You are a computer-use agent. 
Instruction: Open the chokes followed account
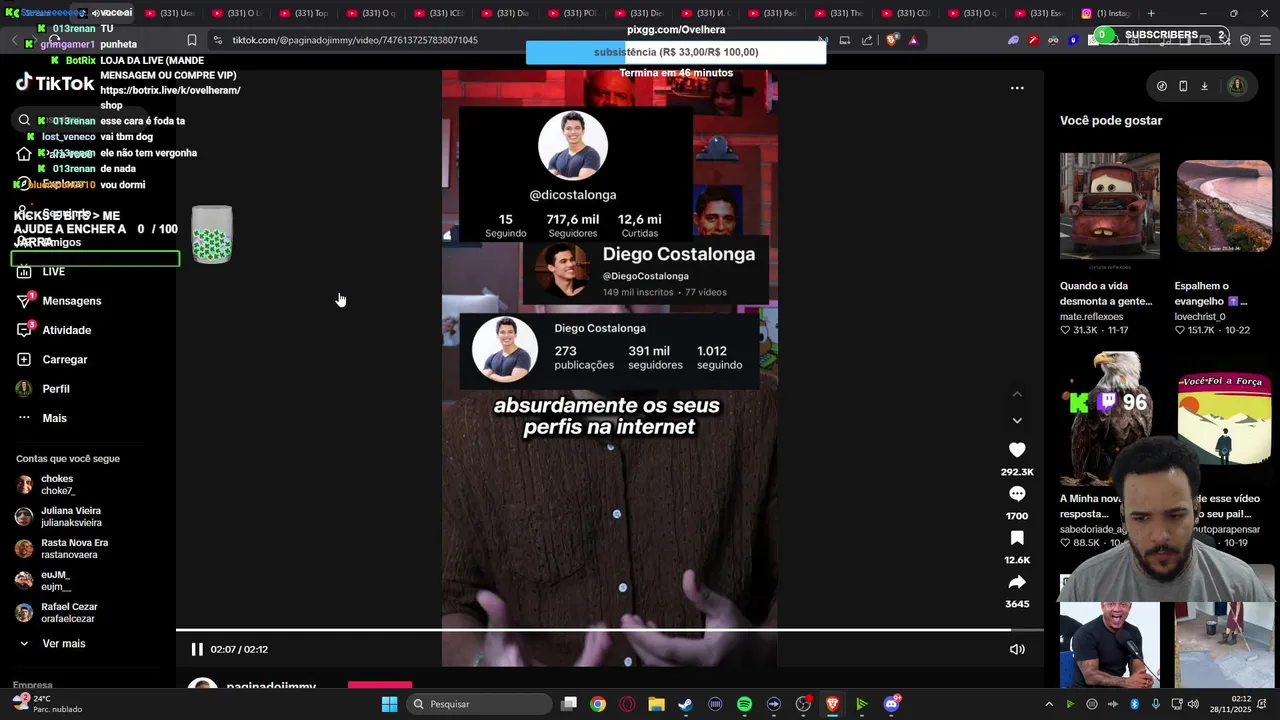point(58,485)
